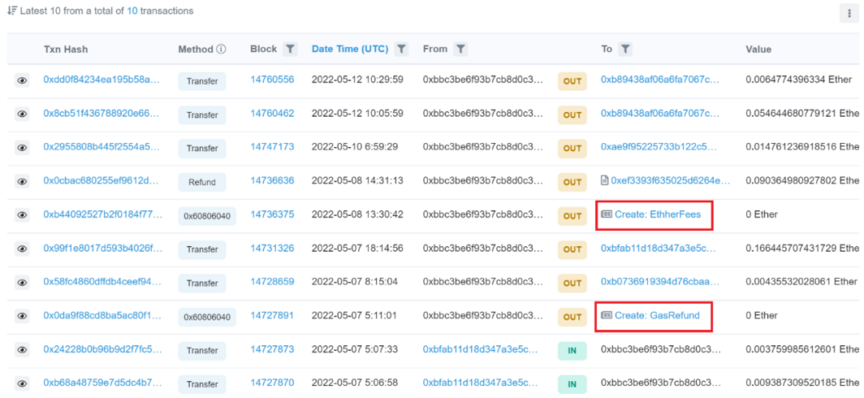Toggle the Date Time (UTC) column header
This screenshot has width=864, height=398.
tap(350, 49)
